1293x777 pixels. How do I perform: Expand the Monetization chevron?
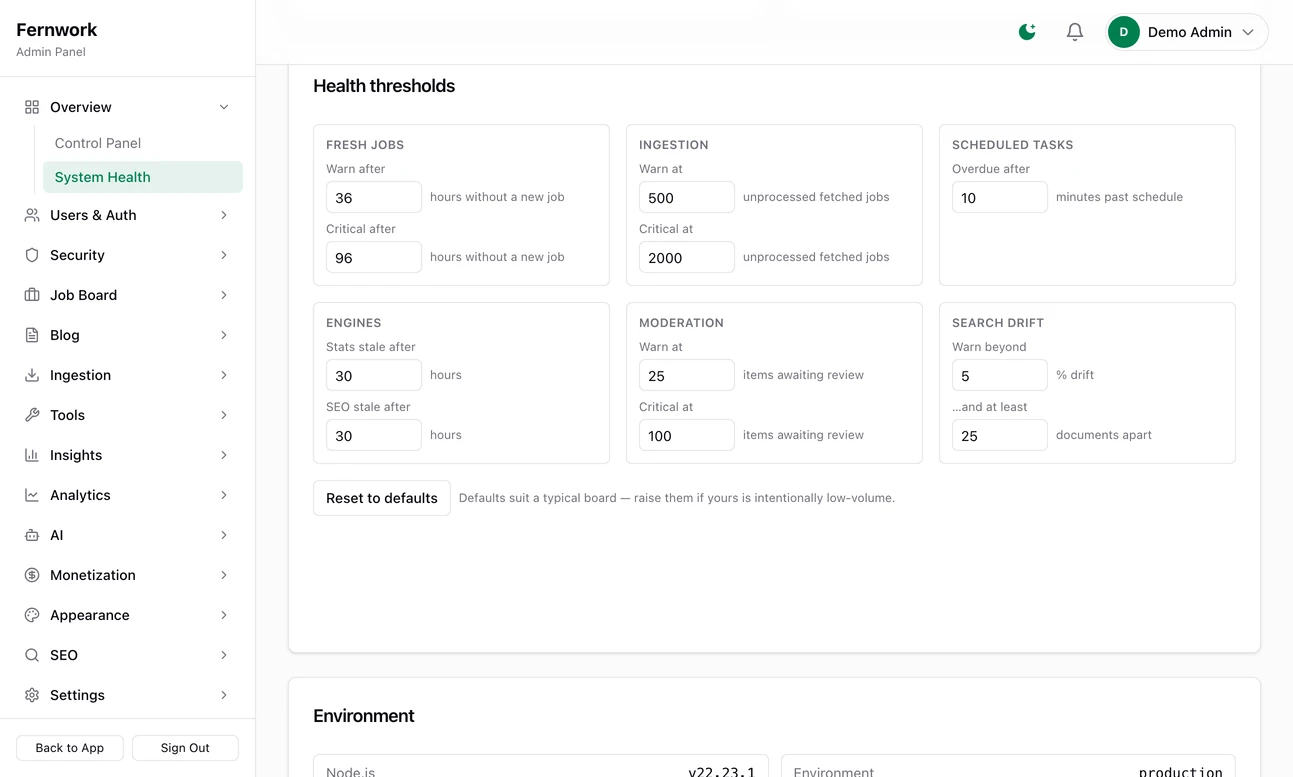coord(224,575)
